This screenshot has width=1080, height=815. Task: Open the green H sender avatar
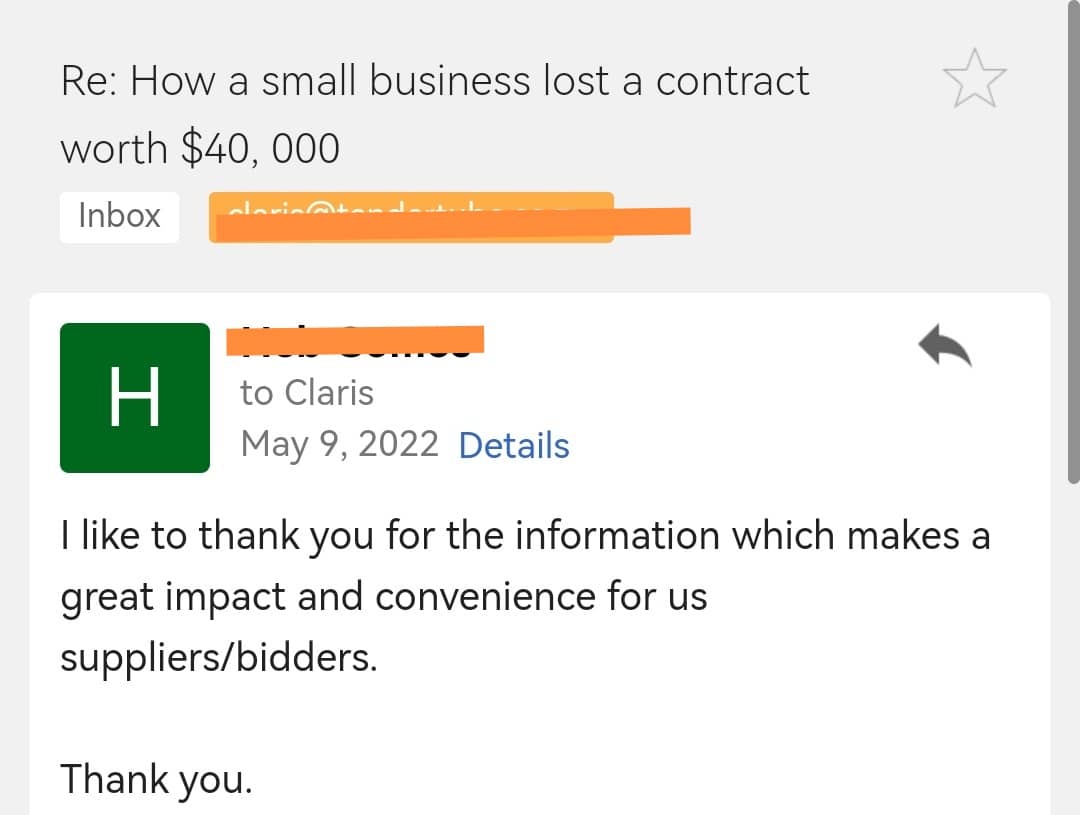[135, 397]
